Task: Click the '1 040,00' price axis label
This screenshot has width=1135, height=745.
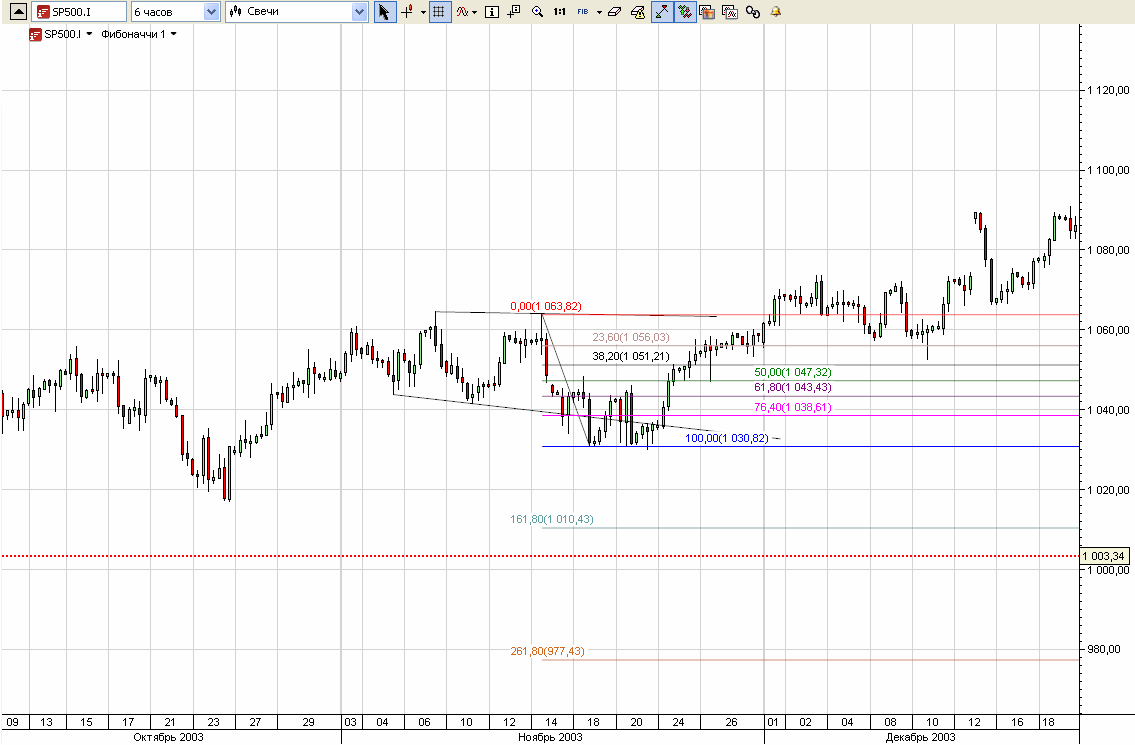Action: (x=1108, y=410)
